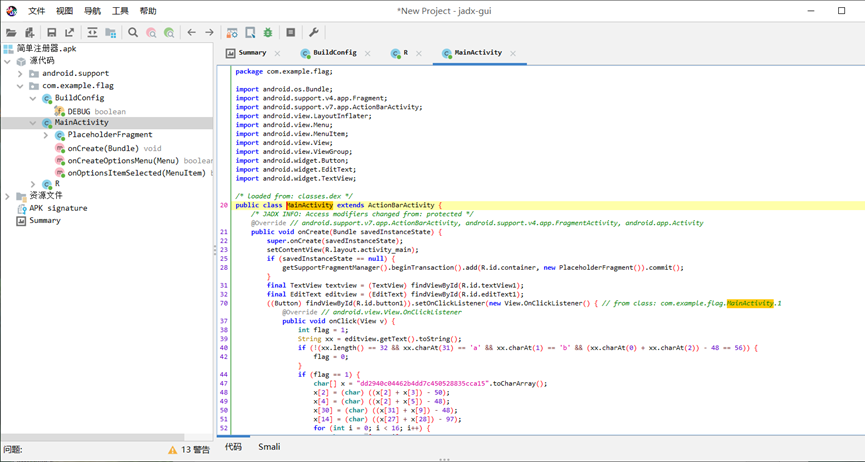Select onCreateOptionsMenu(Menu) in the tree

123,160
